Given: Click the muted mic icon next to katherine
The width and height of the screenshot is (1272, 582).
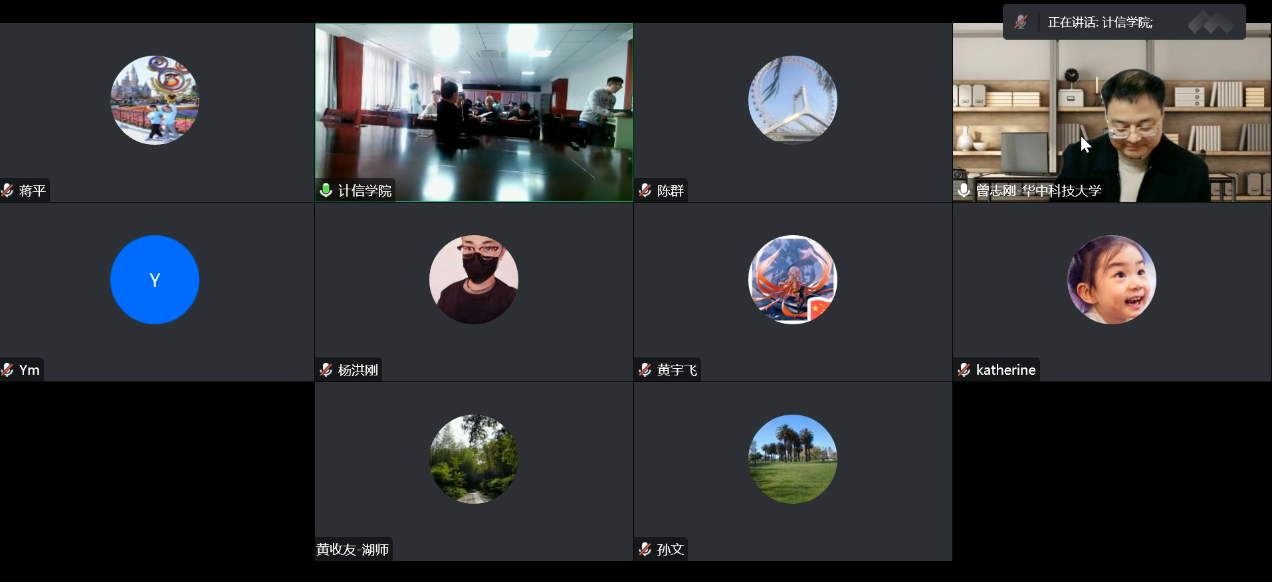Looking at the screenshot, I should (964, 370).
